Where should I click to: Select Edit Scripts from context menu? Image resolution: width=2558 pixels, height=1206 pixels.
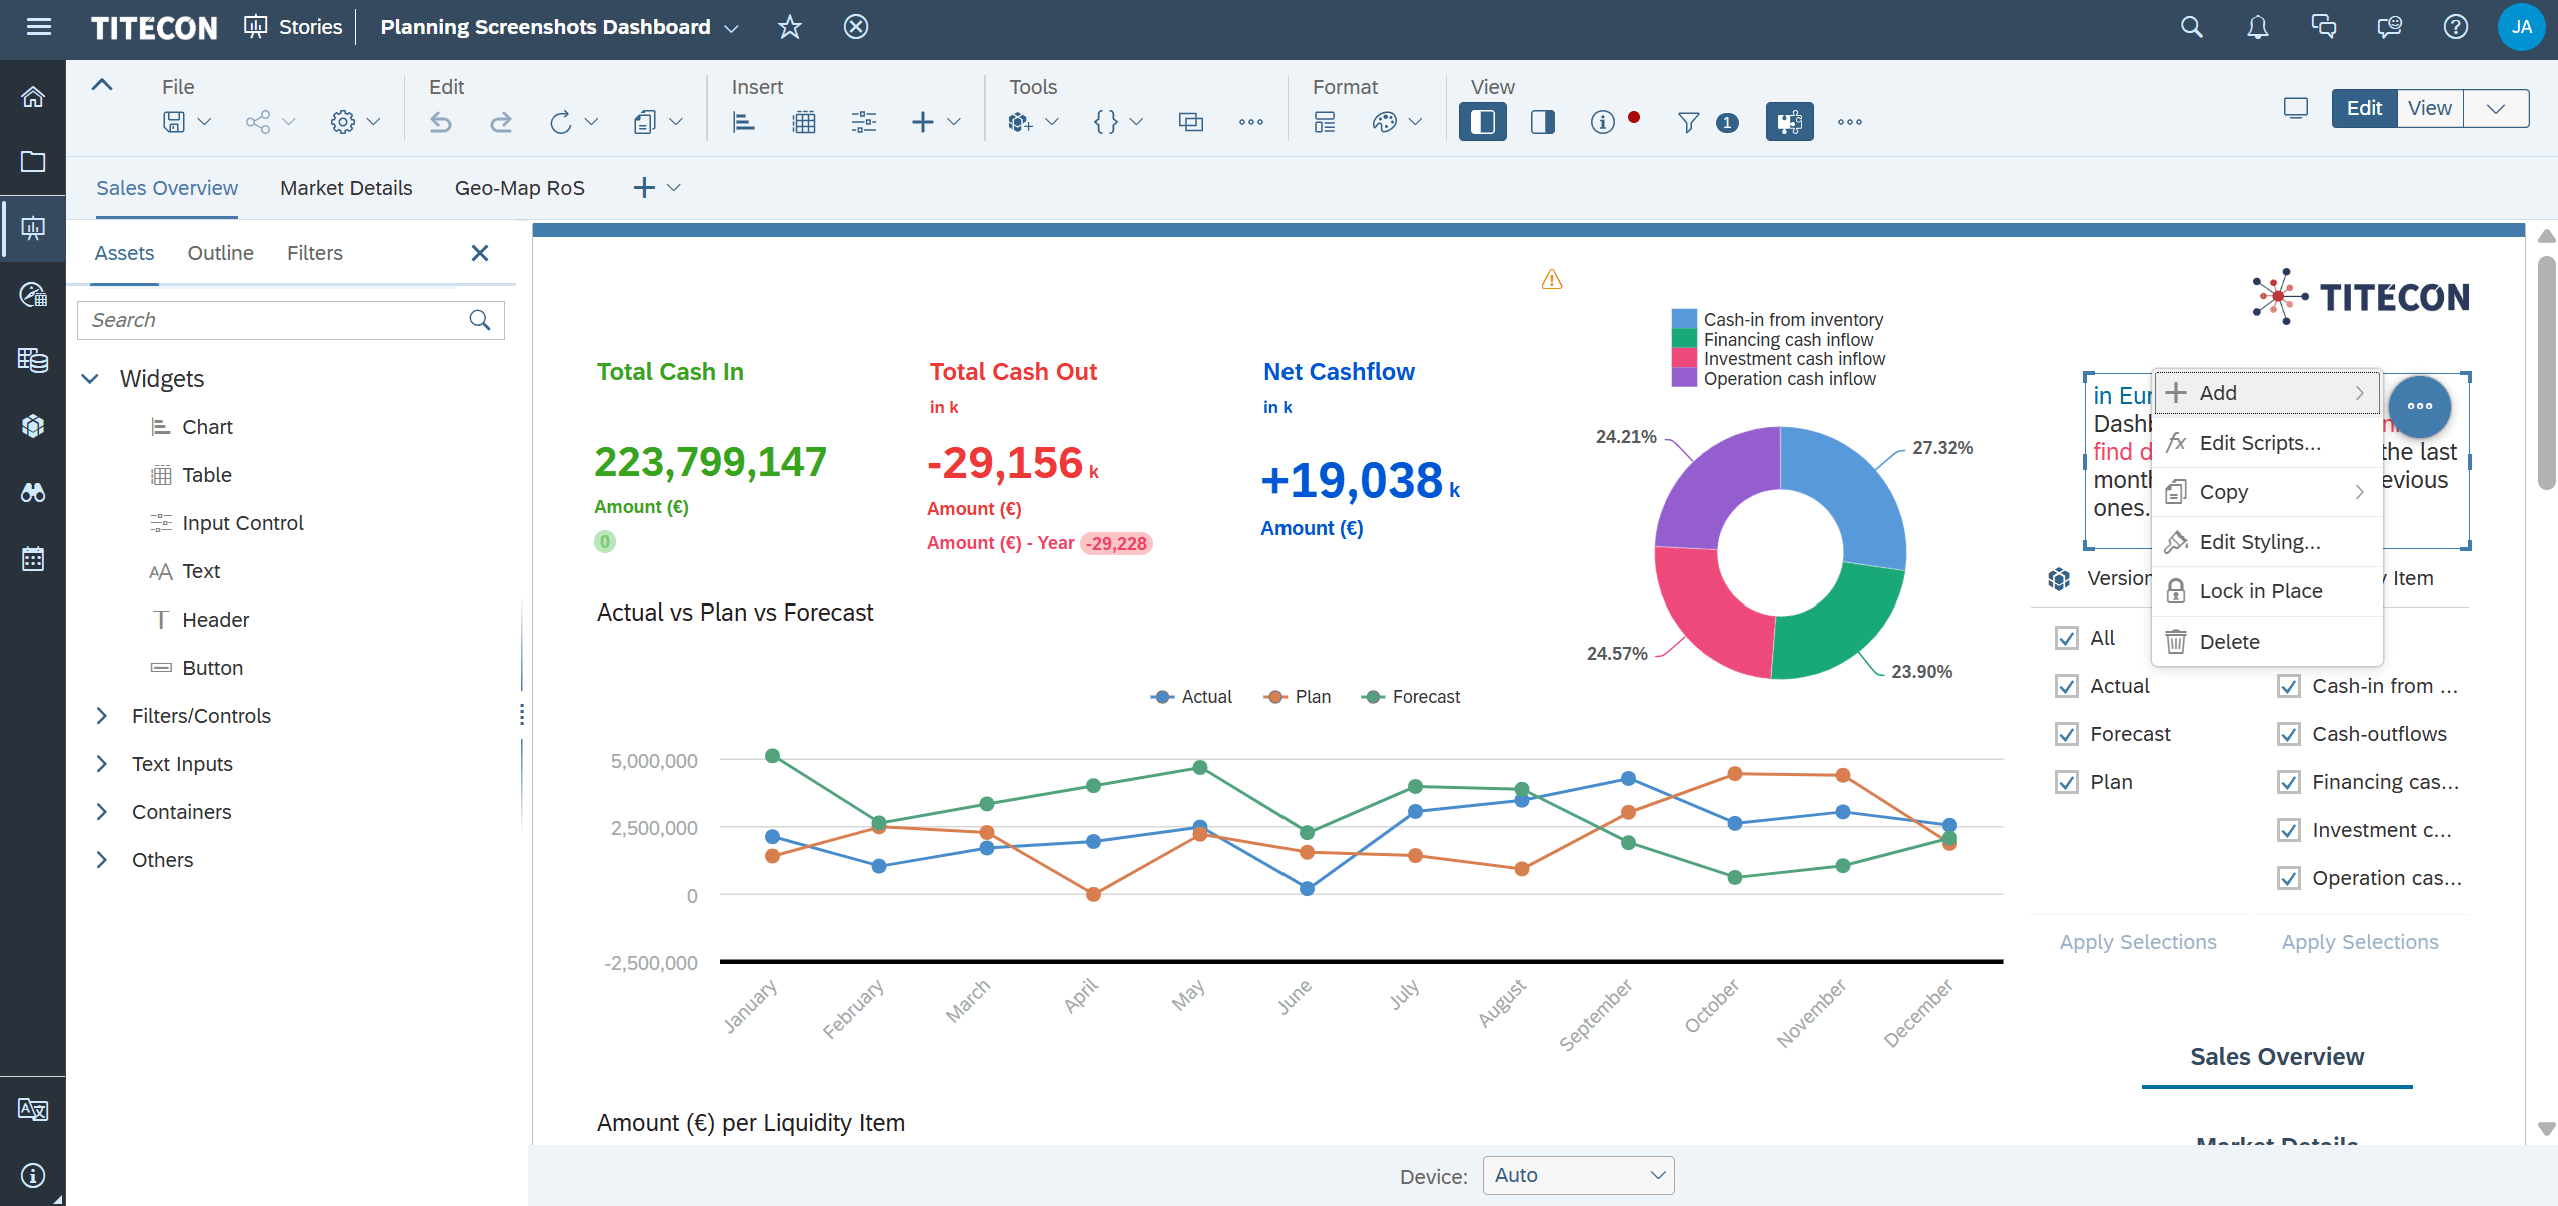point(2259,443)
